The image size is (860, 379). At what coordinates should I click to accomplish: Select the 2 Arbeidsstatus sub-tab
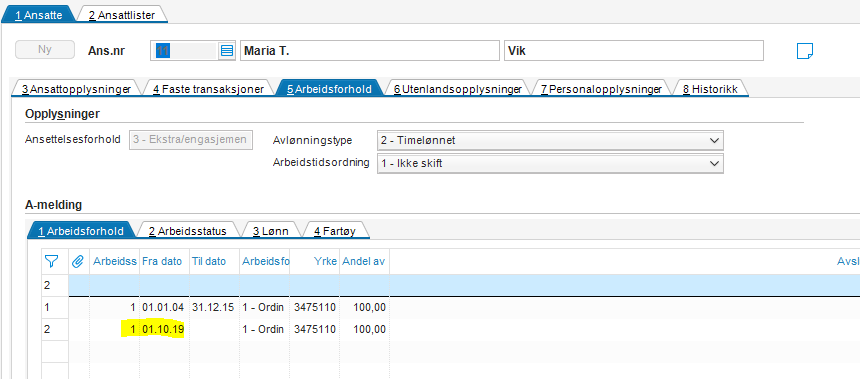point(188,231)
